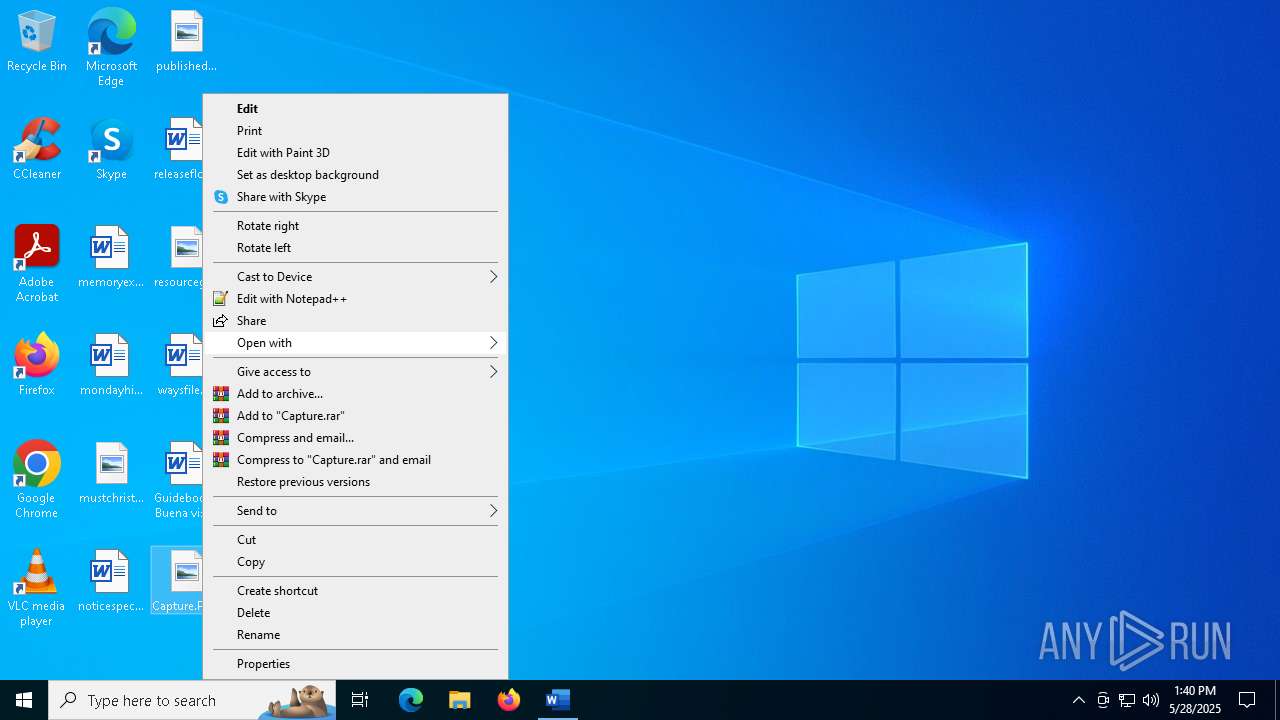Choose Rotate left
The image size is (1280, 720).
(355, 248)
